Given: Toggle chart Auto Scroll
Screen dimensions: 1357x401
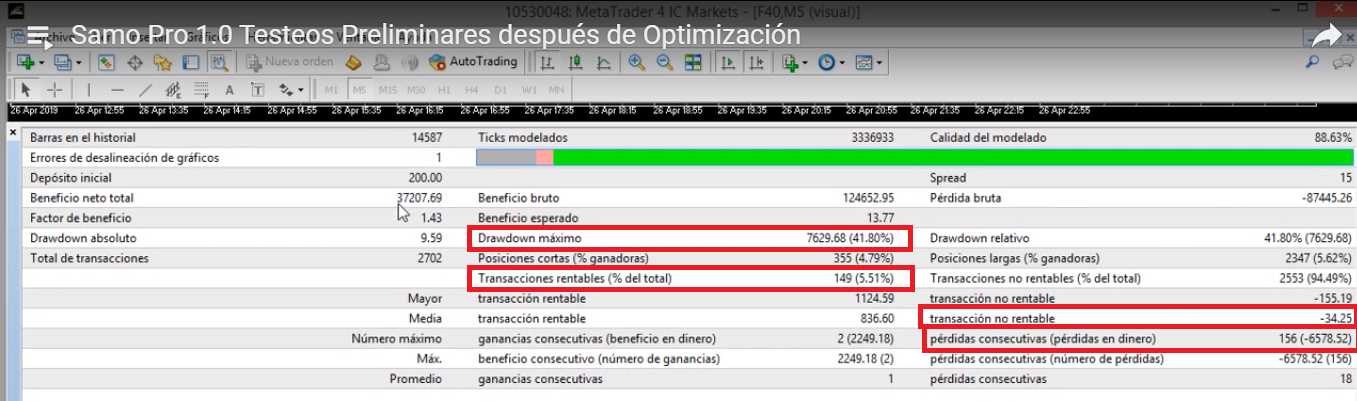Looking at the screenshot, I should pos(728,62).
